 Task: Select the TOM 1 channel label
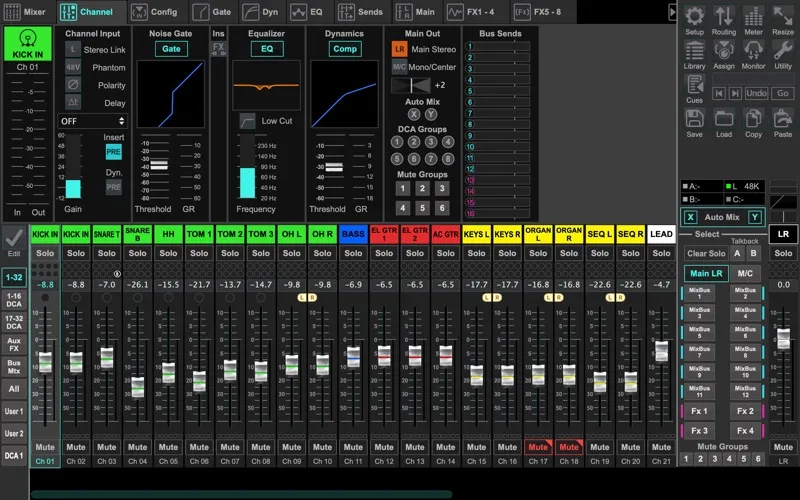[x=199, y=234]
